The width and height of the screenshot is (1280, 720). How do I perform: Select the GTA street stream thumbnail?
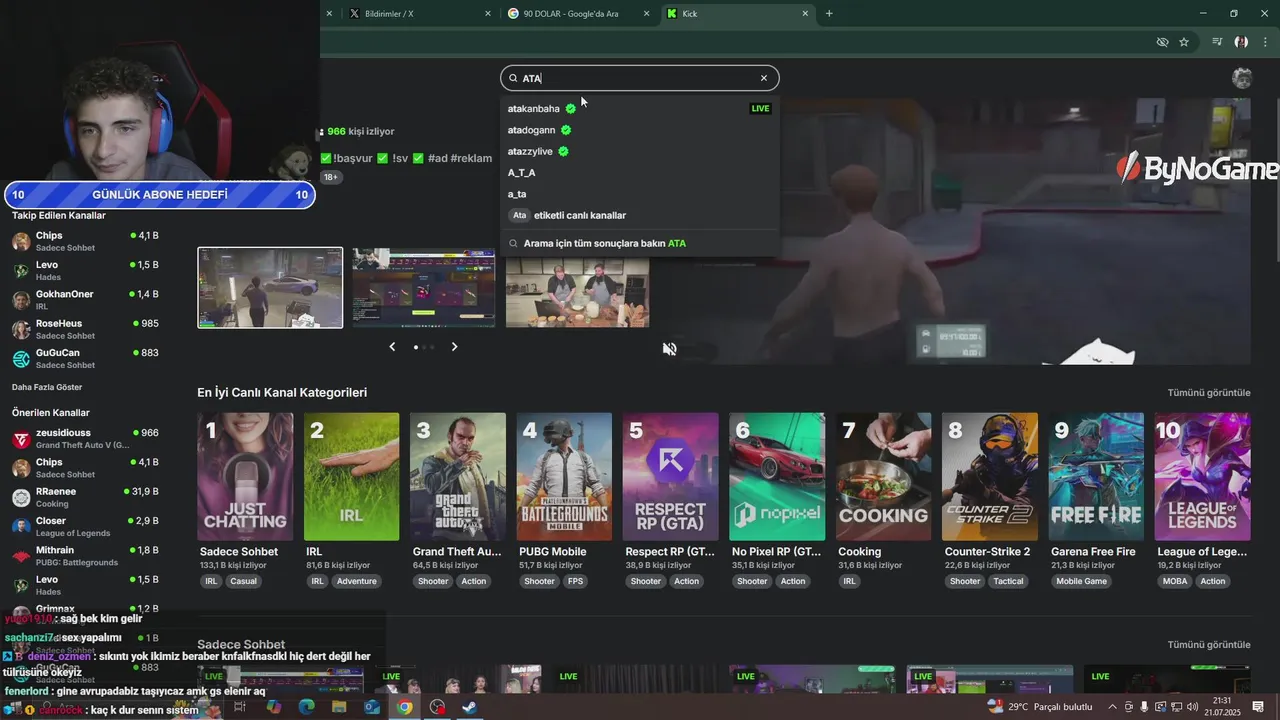point(270,288)
